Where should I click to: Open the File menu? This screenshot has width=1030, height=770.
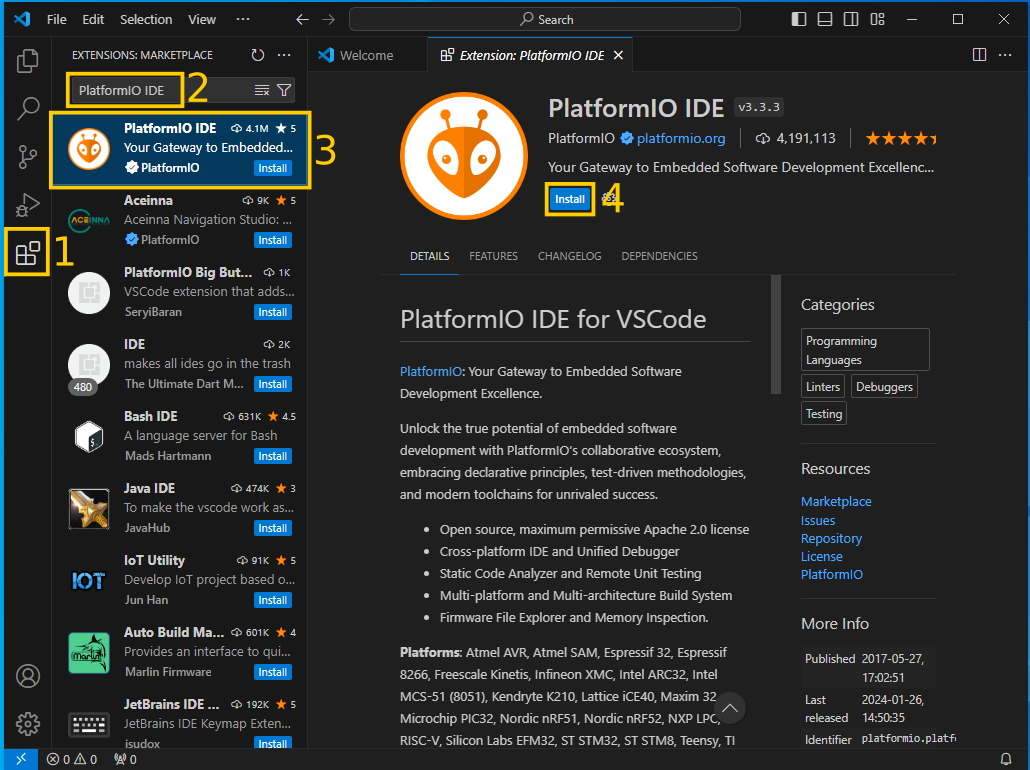(x=56, y=20)
